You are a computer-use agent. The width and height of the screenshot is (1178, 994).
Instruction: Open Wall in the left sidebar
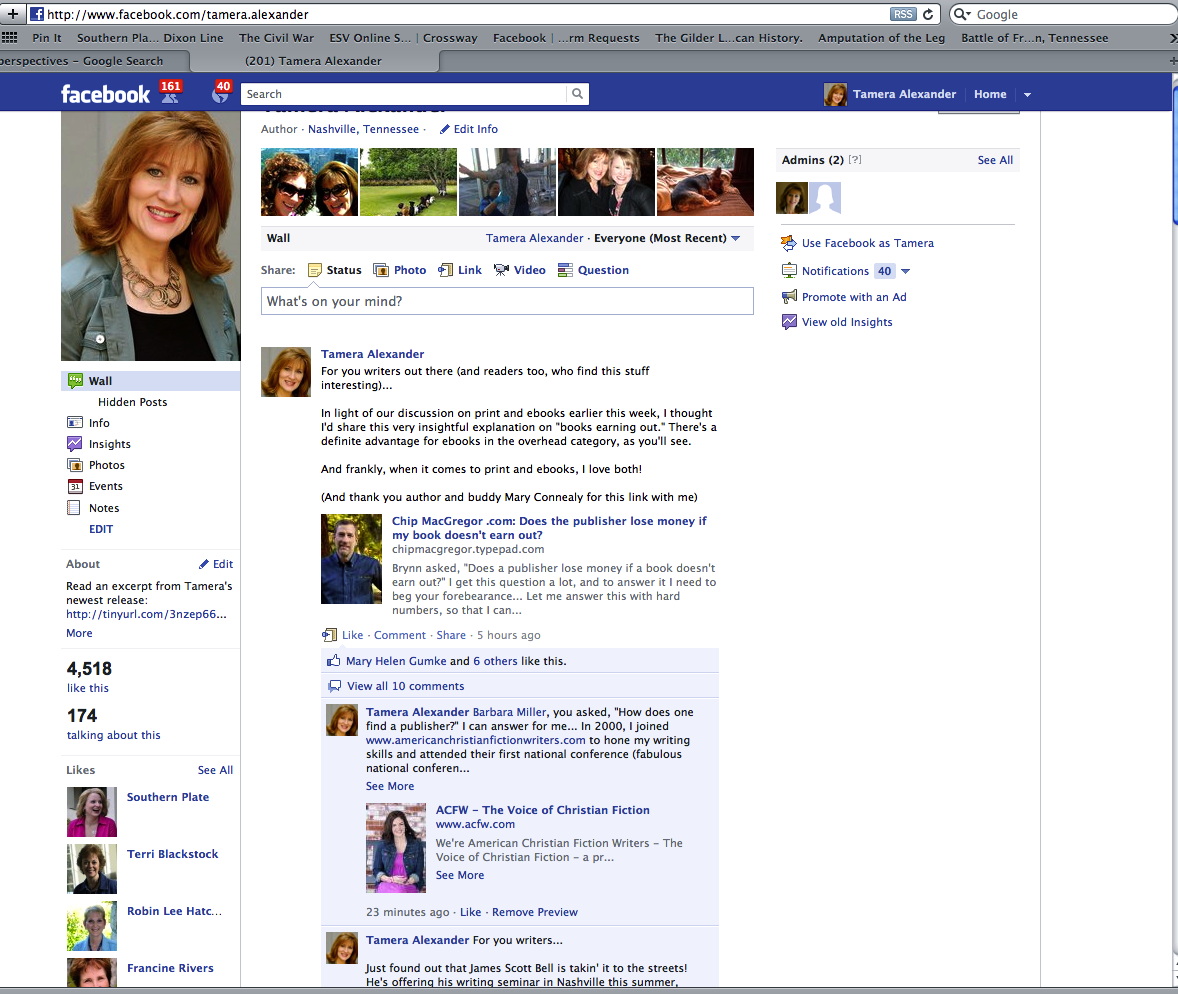(x=150, y=381)
